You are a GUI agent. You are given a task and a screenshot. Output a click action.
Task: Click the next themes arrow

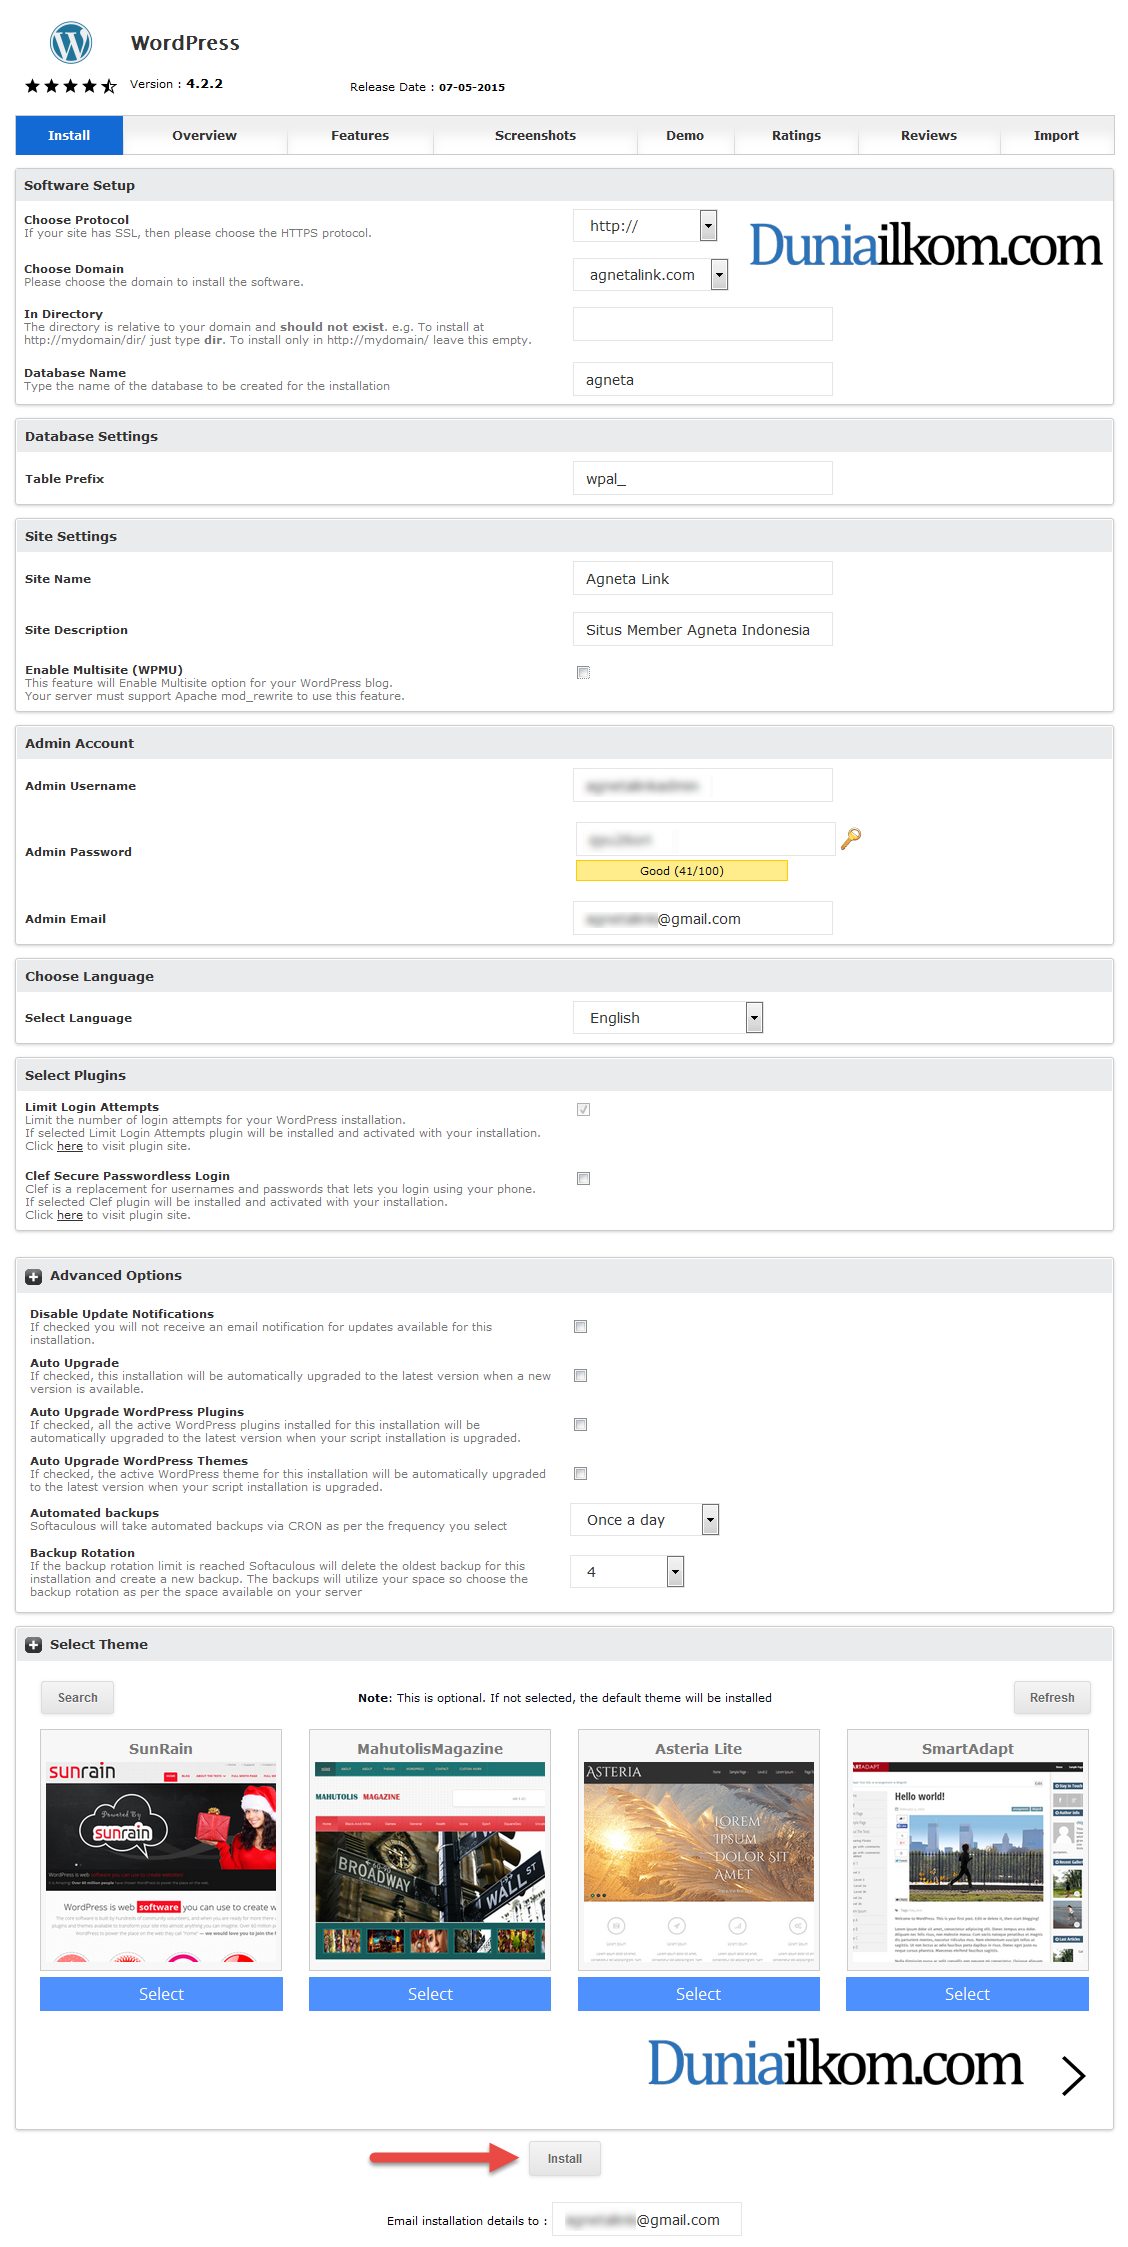(x=1074, y=2076)
